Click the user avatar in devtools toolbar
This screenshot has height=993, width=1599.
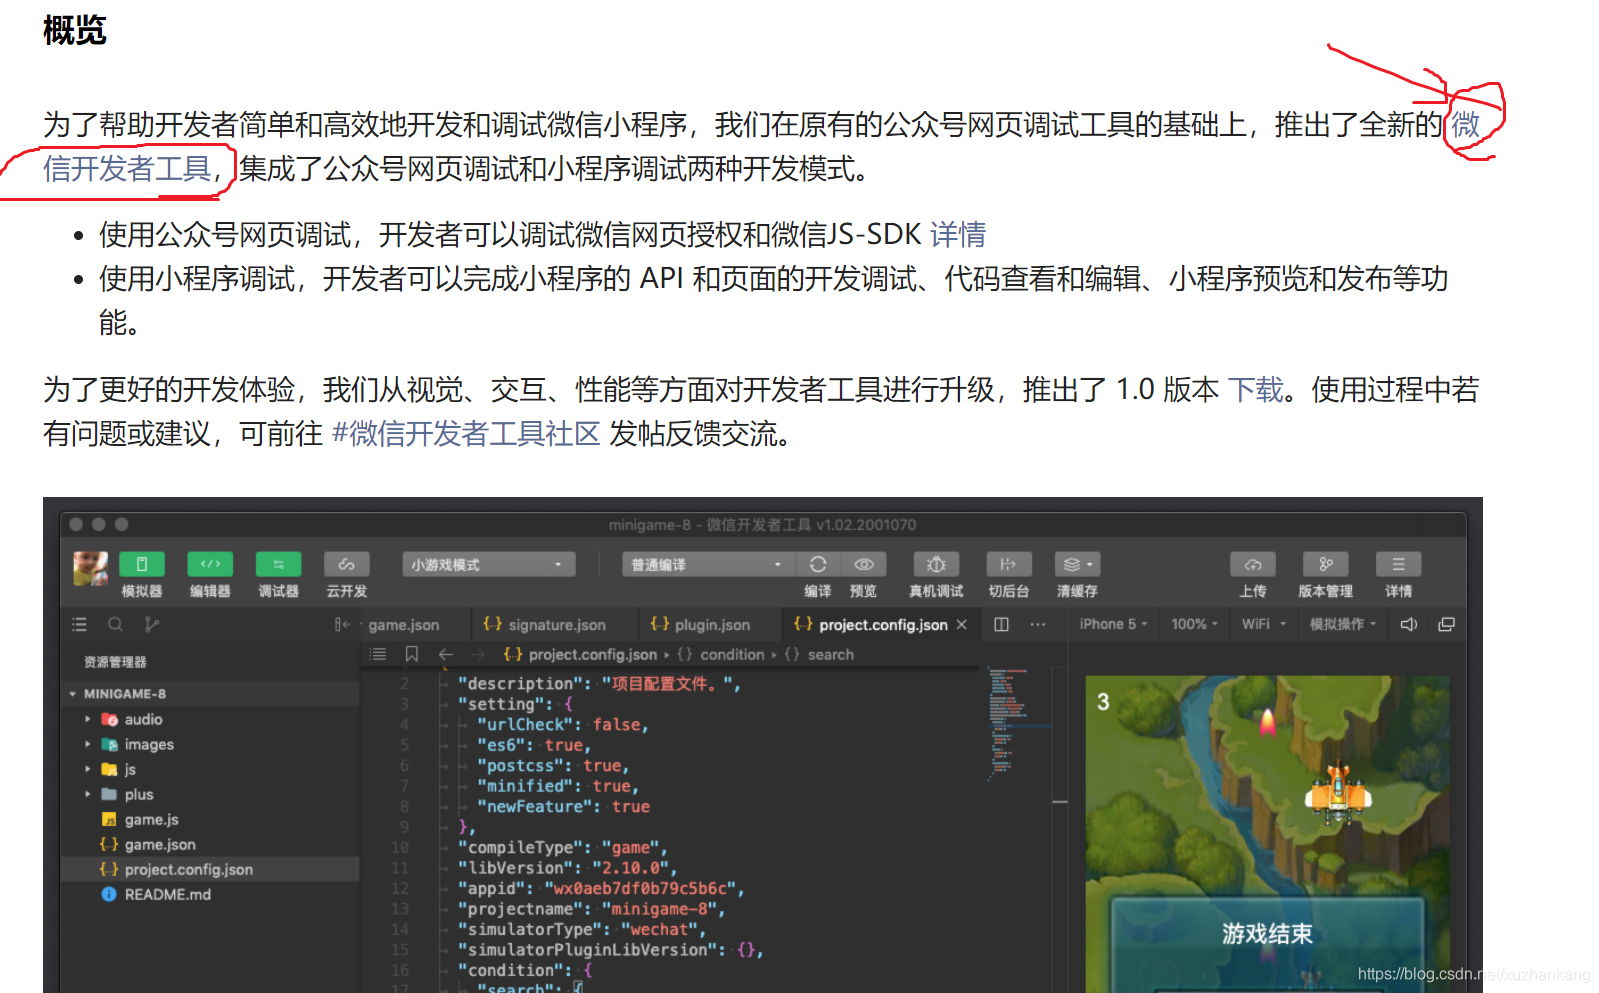(x=91, y=568)
